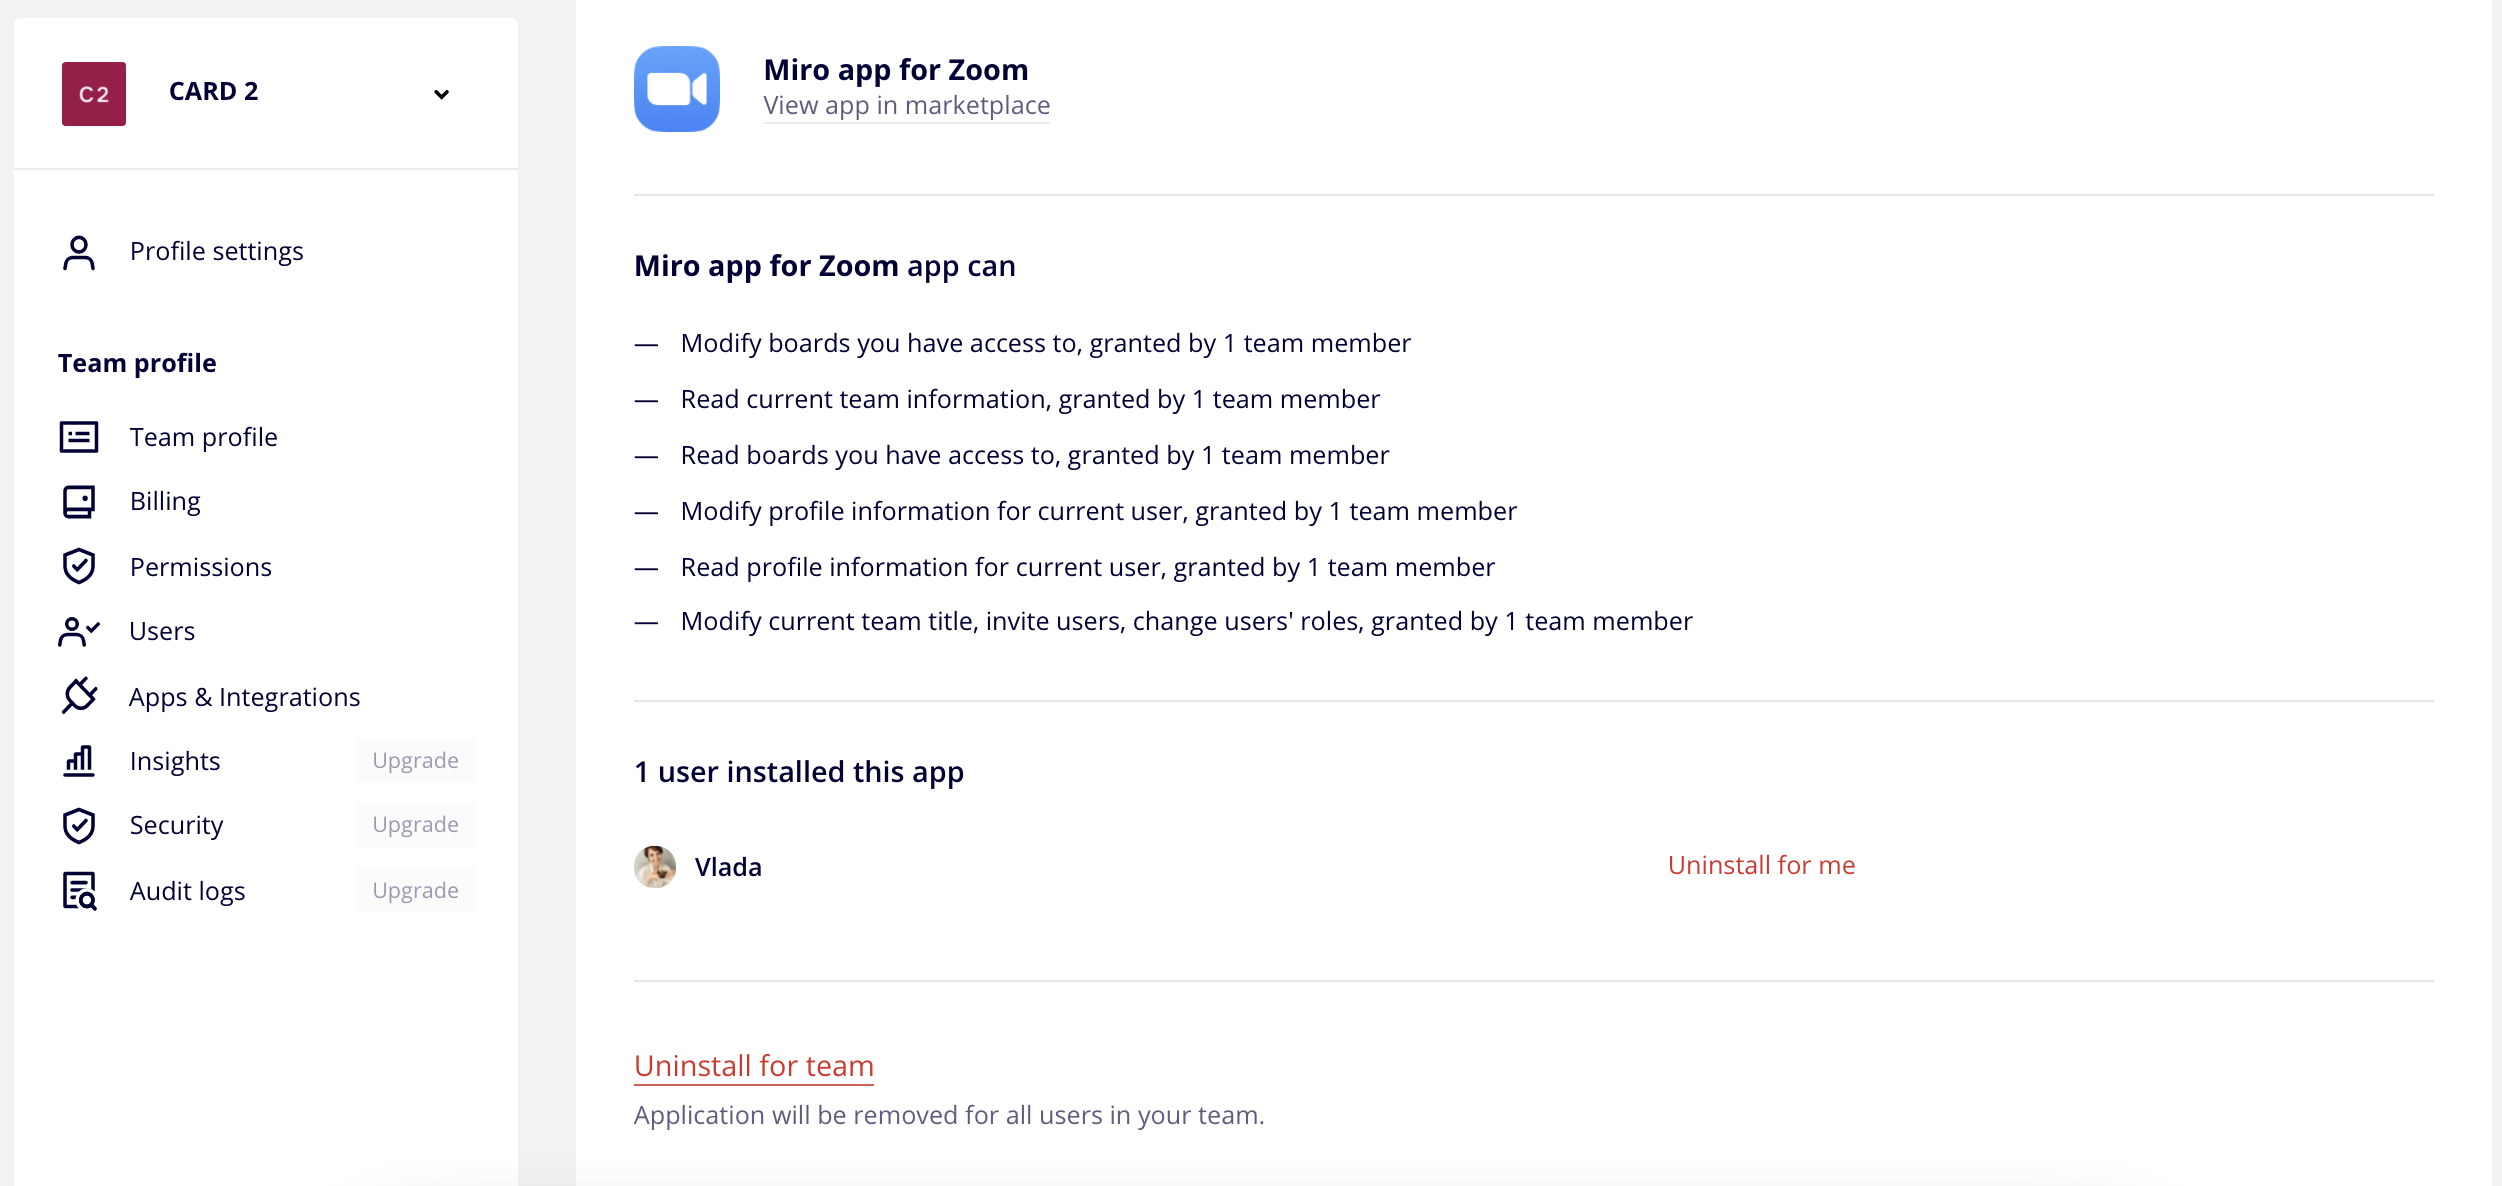2502x1186 pixels.
Task: Open the Apps & Integrations menu item
Action: 244,697
